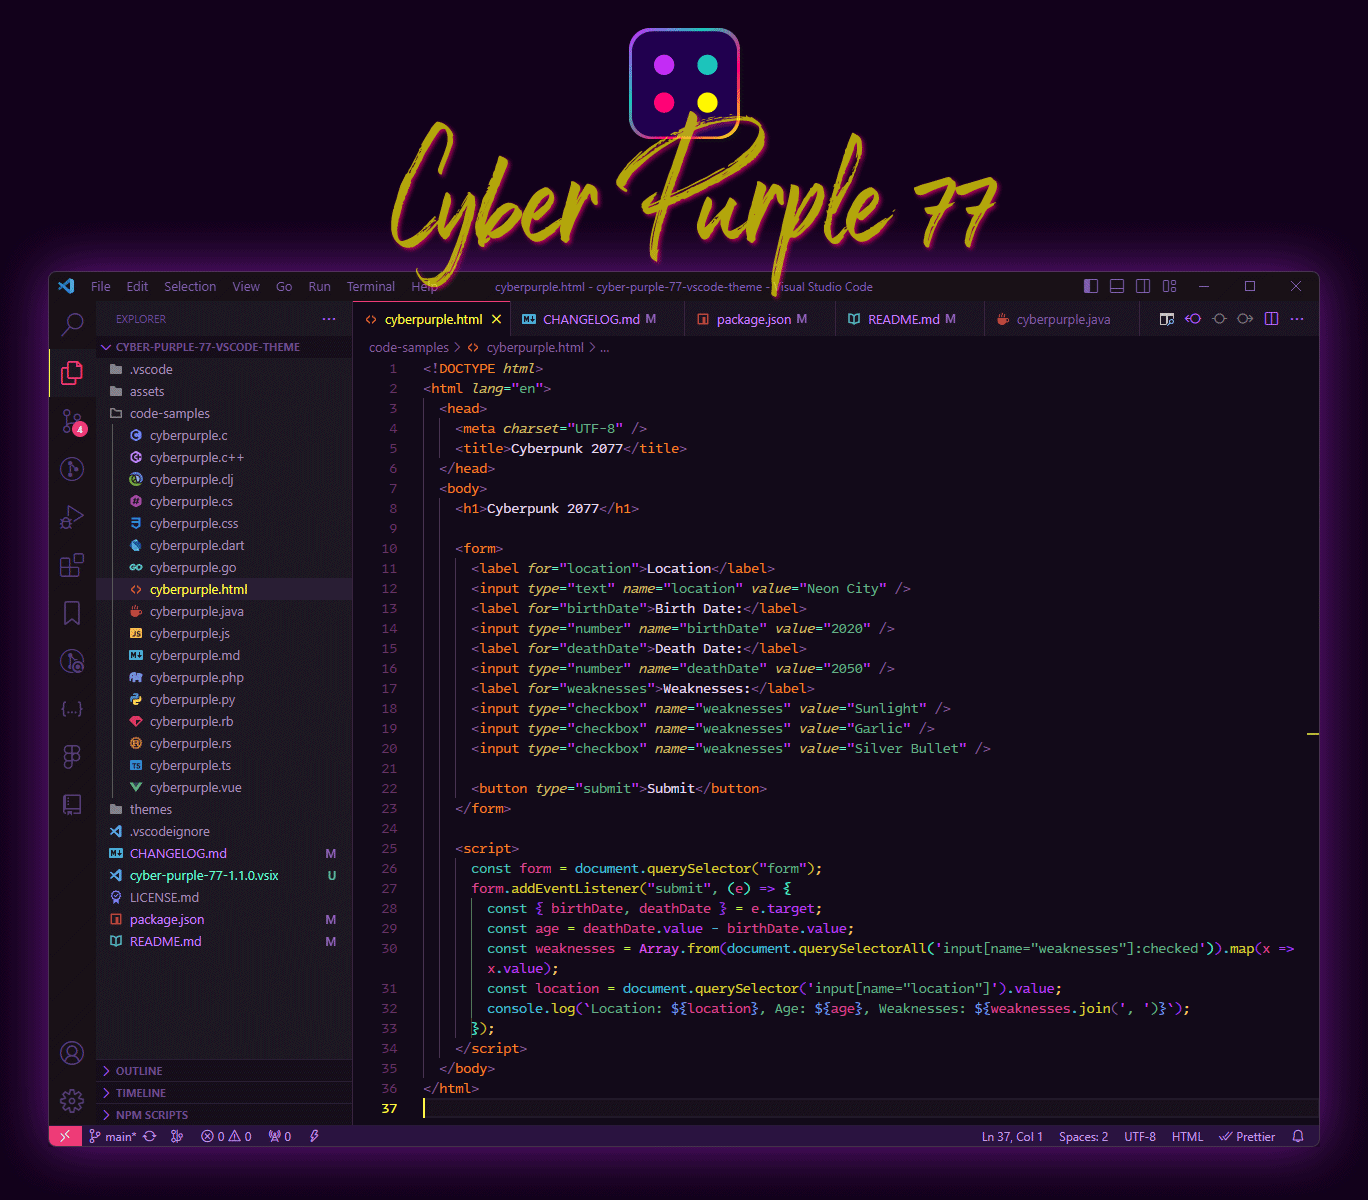This screenshot has width=1368, height=1200.
Task: Expand the assets folder
Action: 224,391
